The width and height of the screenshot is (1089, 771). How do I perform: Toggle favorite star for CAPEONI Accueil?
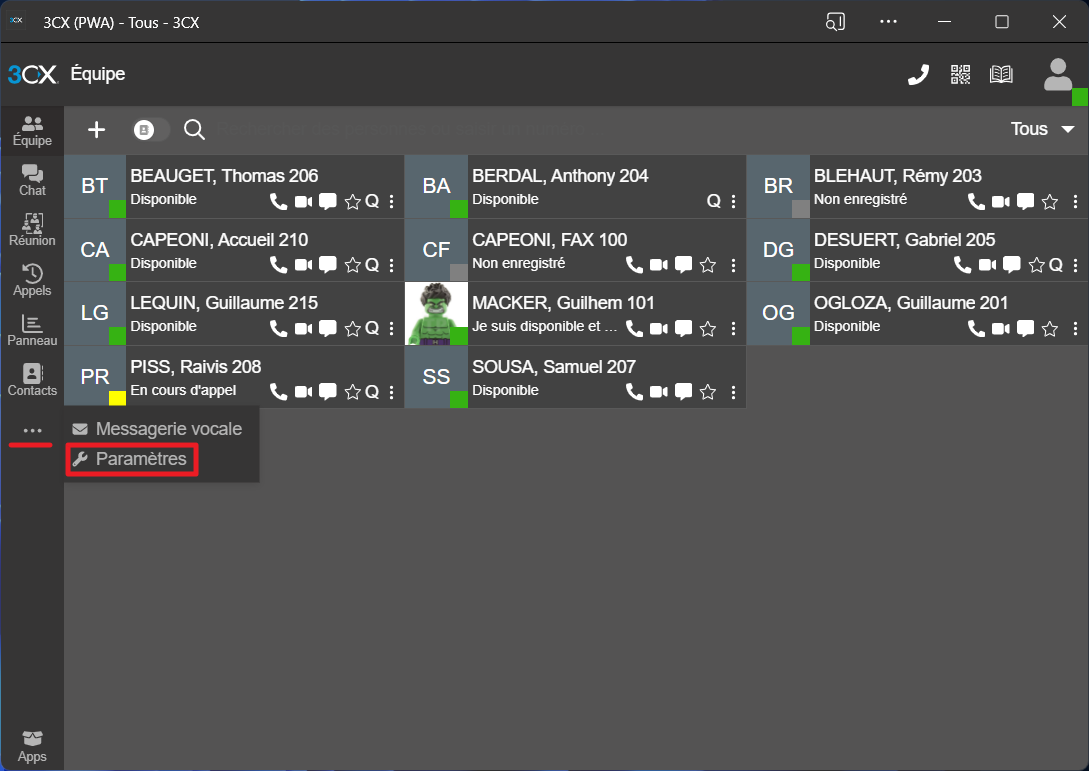click(x=353, y=265)
